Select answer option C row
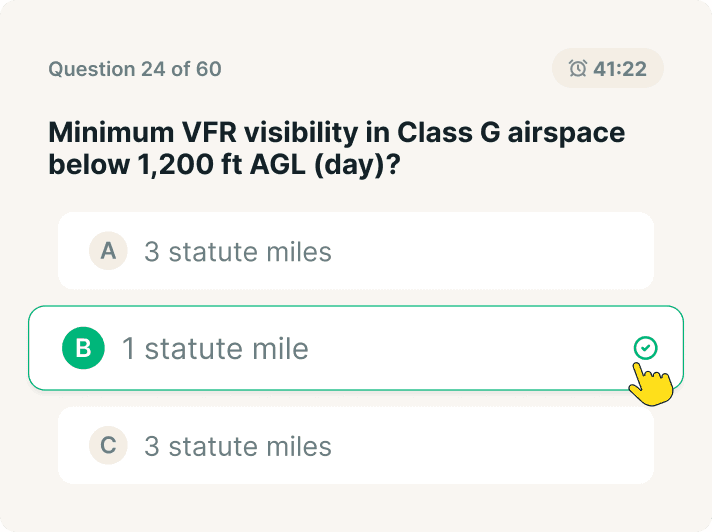The image size is (712, 532). (x=355, y=445)
